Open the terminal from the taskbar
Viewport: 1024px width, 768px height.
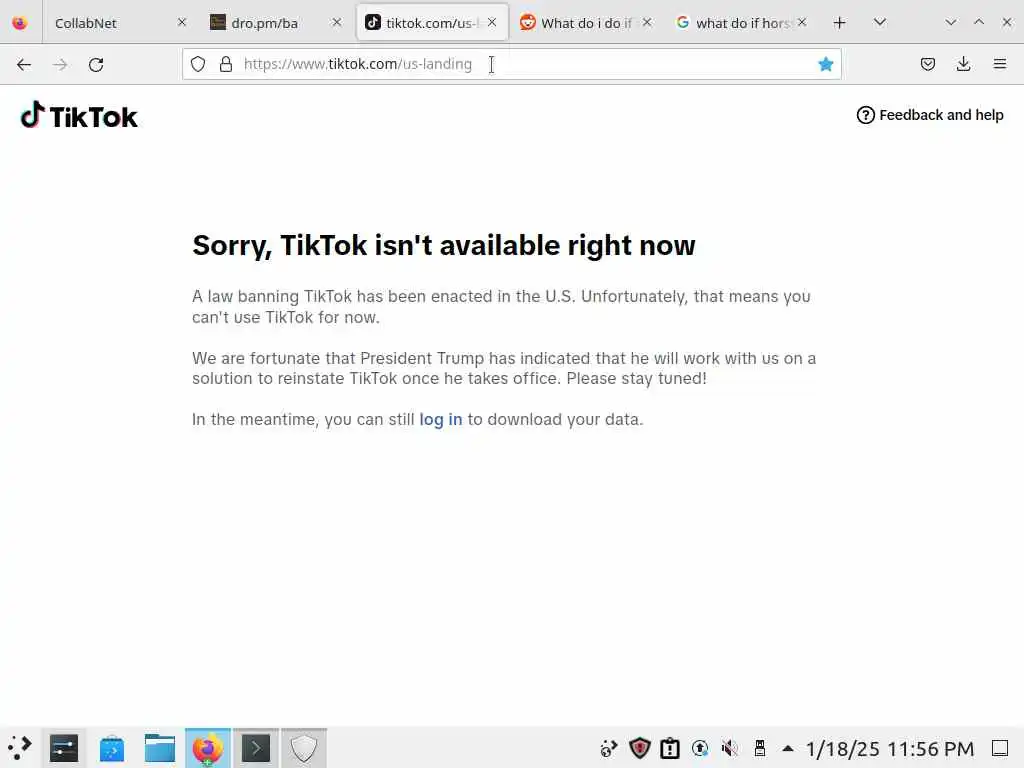pos(255,748)
